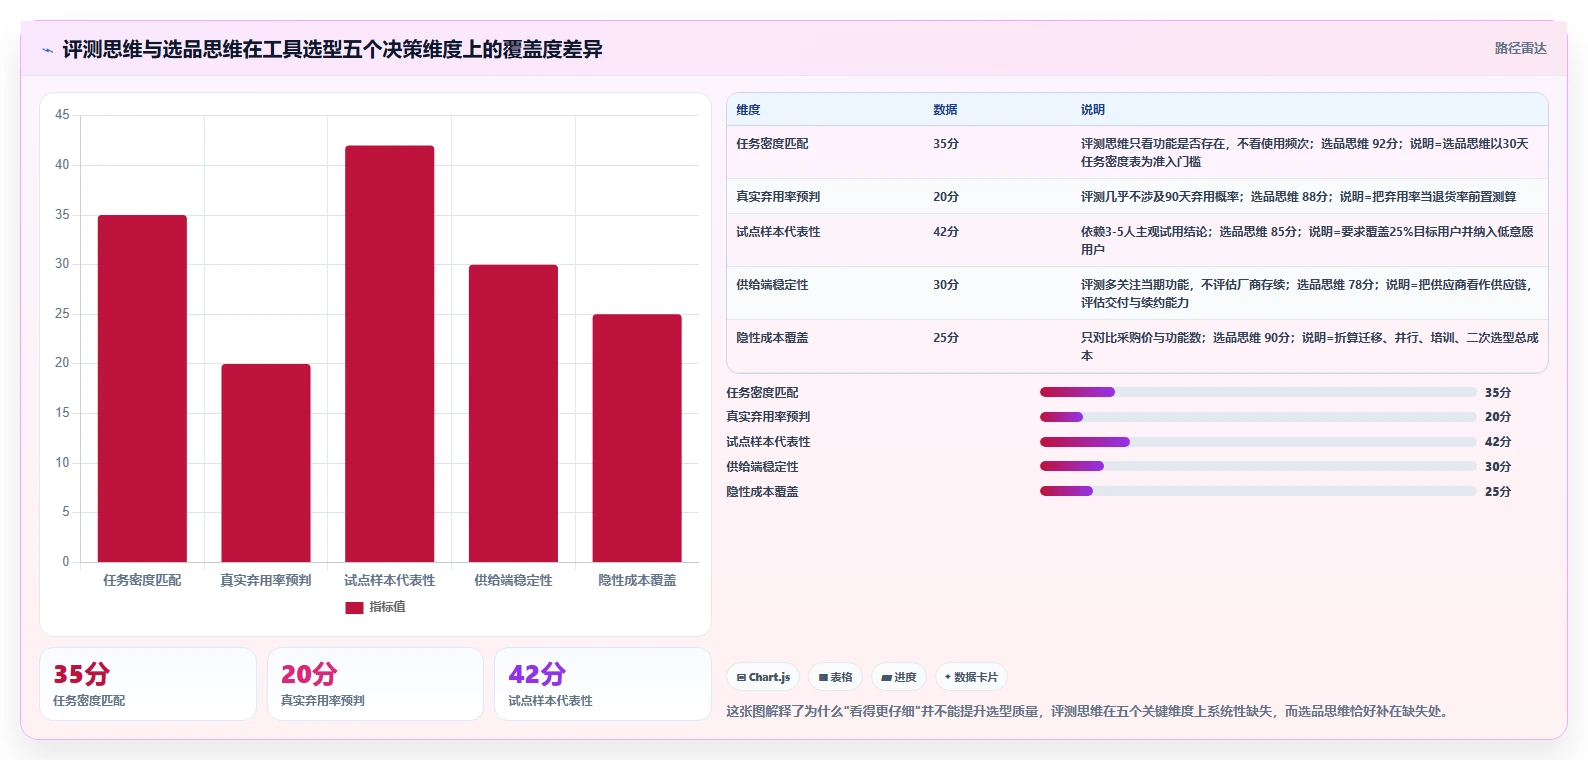Click the description mentioning 选品思维 78分
Image resolution: width=1588 pixels, height=760 pixels.
click(1306, 294)
